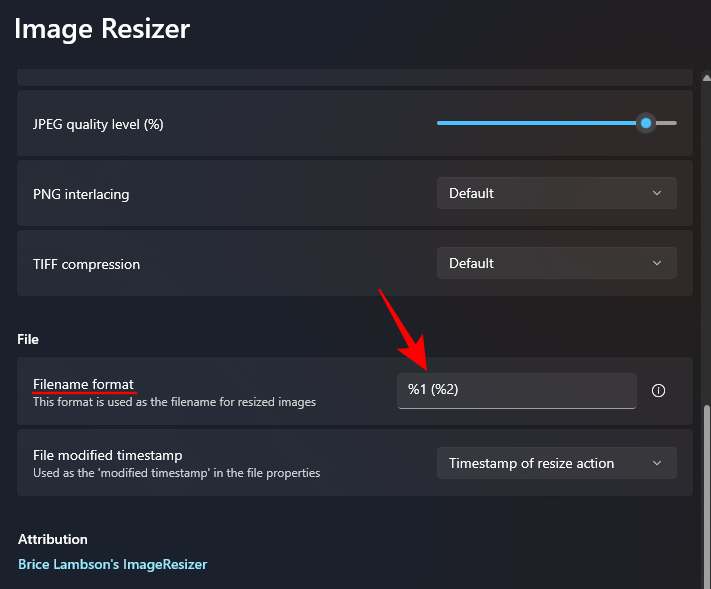Click the Image Resizer page title
Screen dimensions: 711x589
(101, 29)
